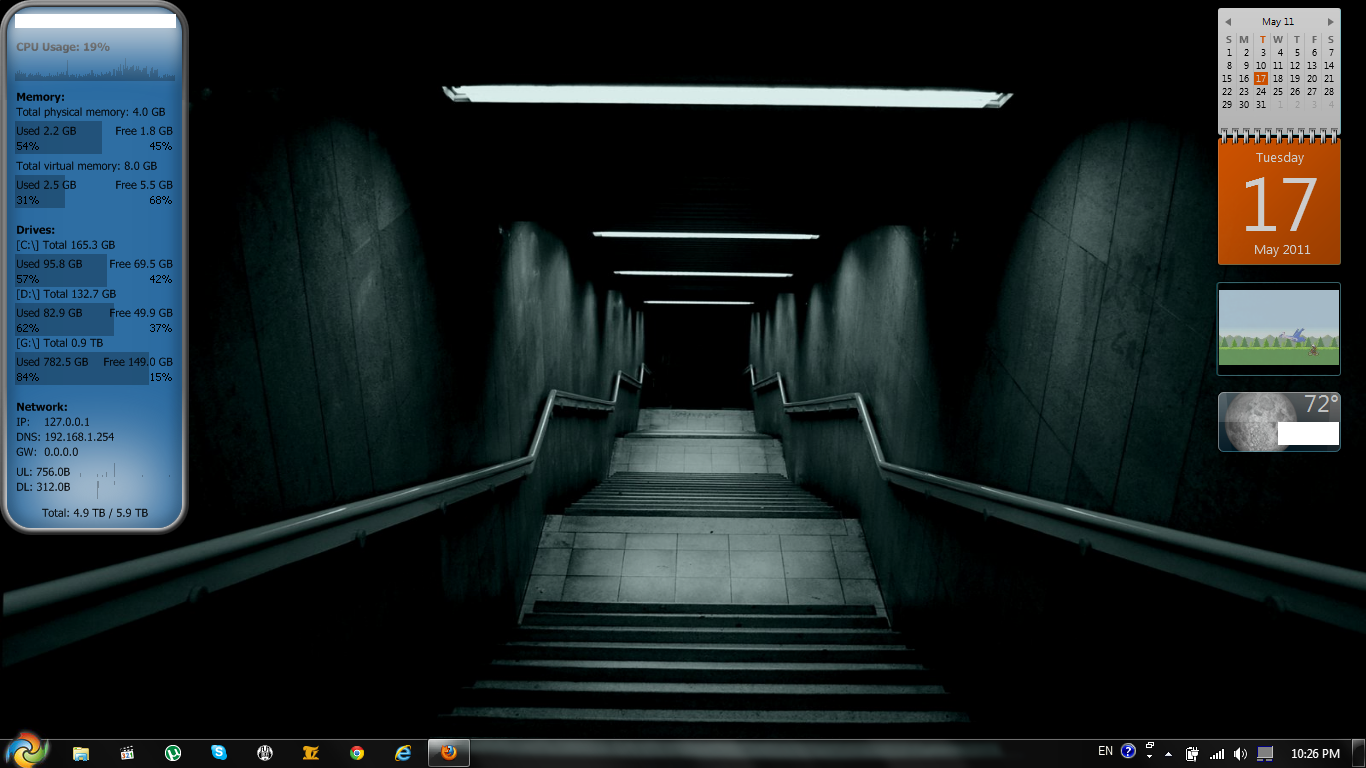Click the orange taskbar icon left of Chrome

click(x=311, y=753)
